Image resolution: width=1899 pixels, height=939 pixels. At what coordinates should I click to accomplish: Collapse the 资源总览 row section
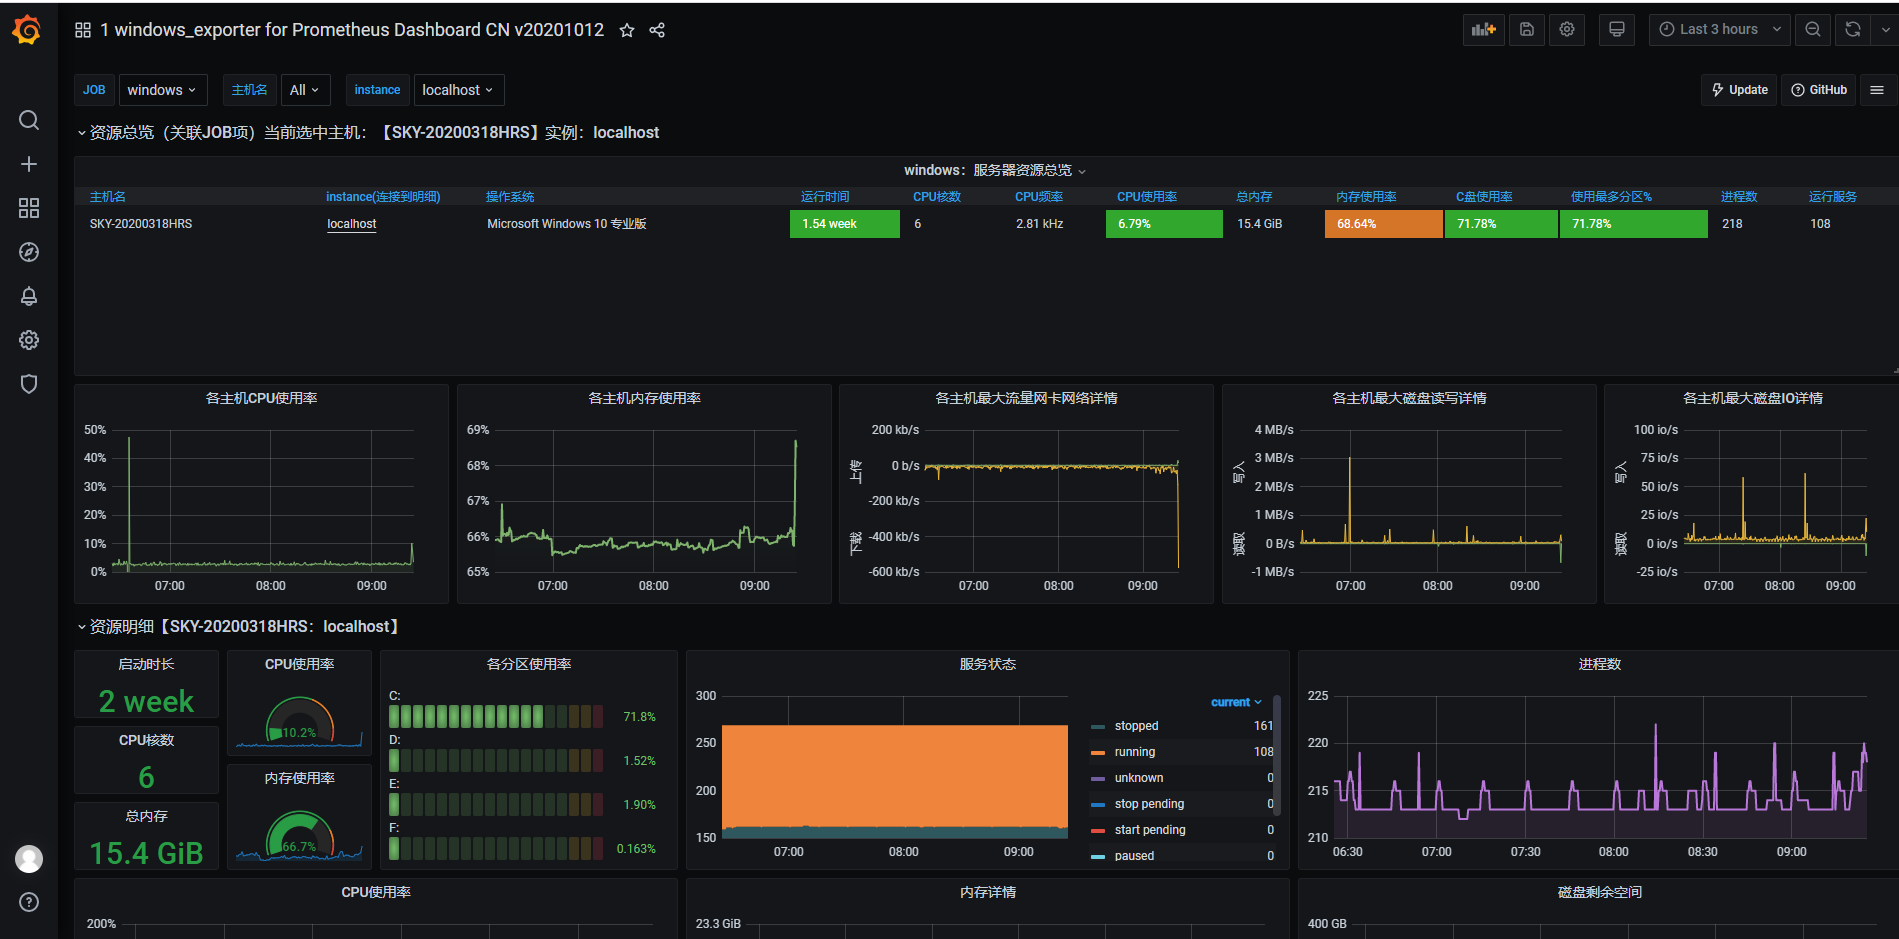tap(81, 133)
